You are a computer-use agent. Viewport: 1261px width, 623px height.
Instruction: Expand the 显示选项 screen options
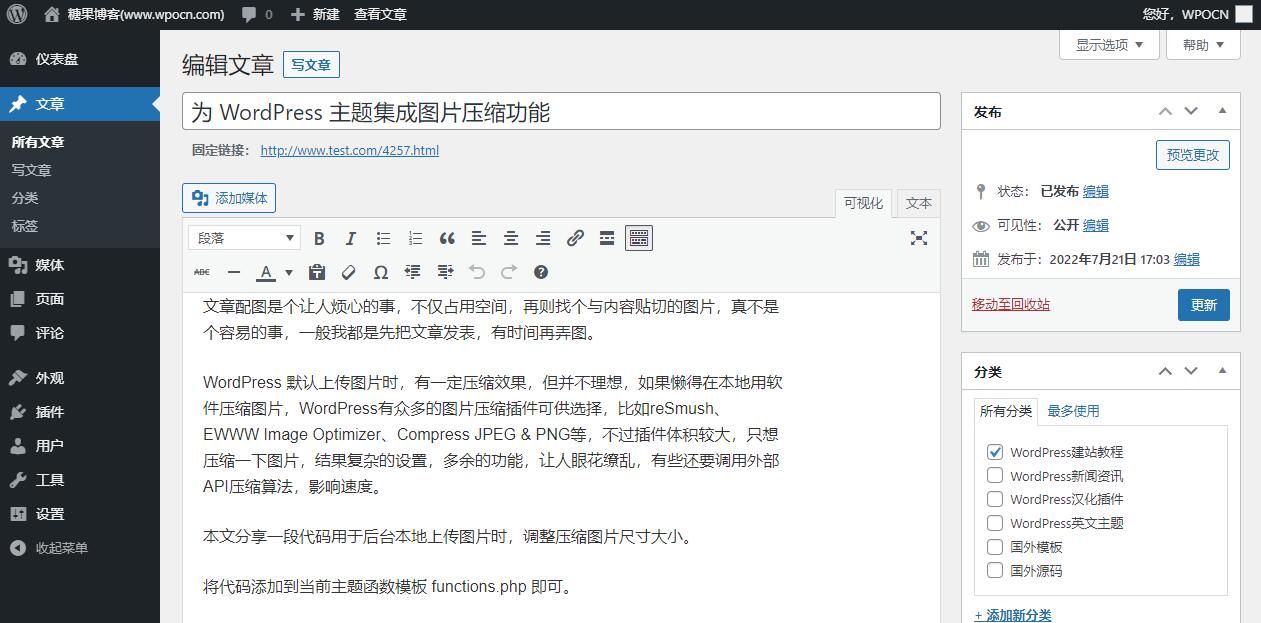click(x=1109, y=45)
